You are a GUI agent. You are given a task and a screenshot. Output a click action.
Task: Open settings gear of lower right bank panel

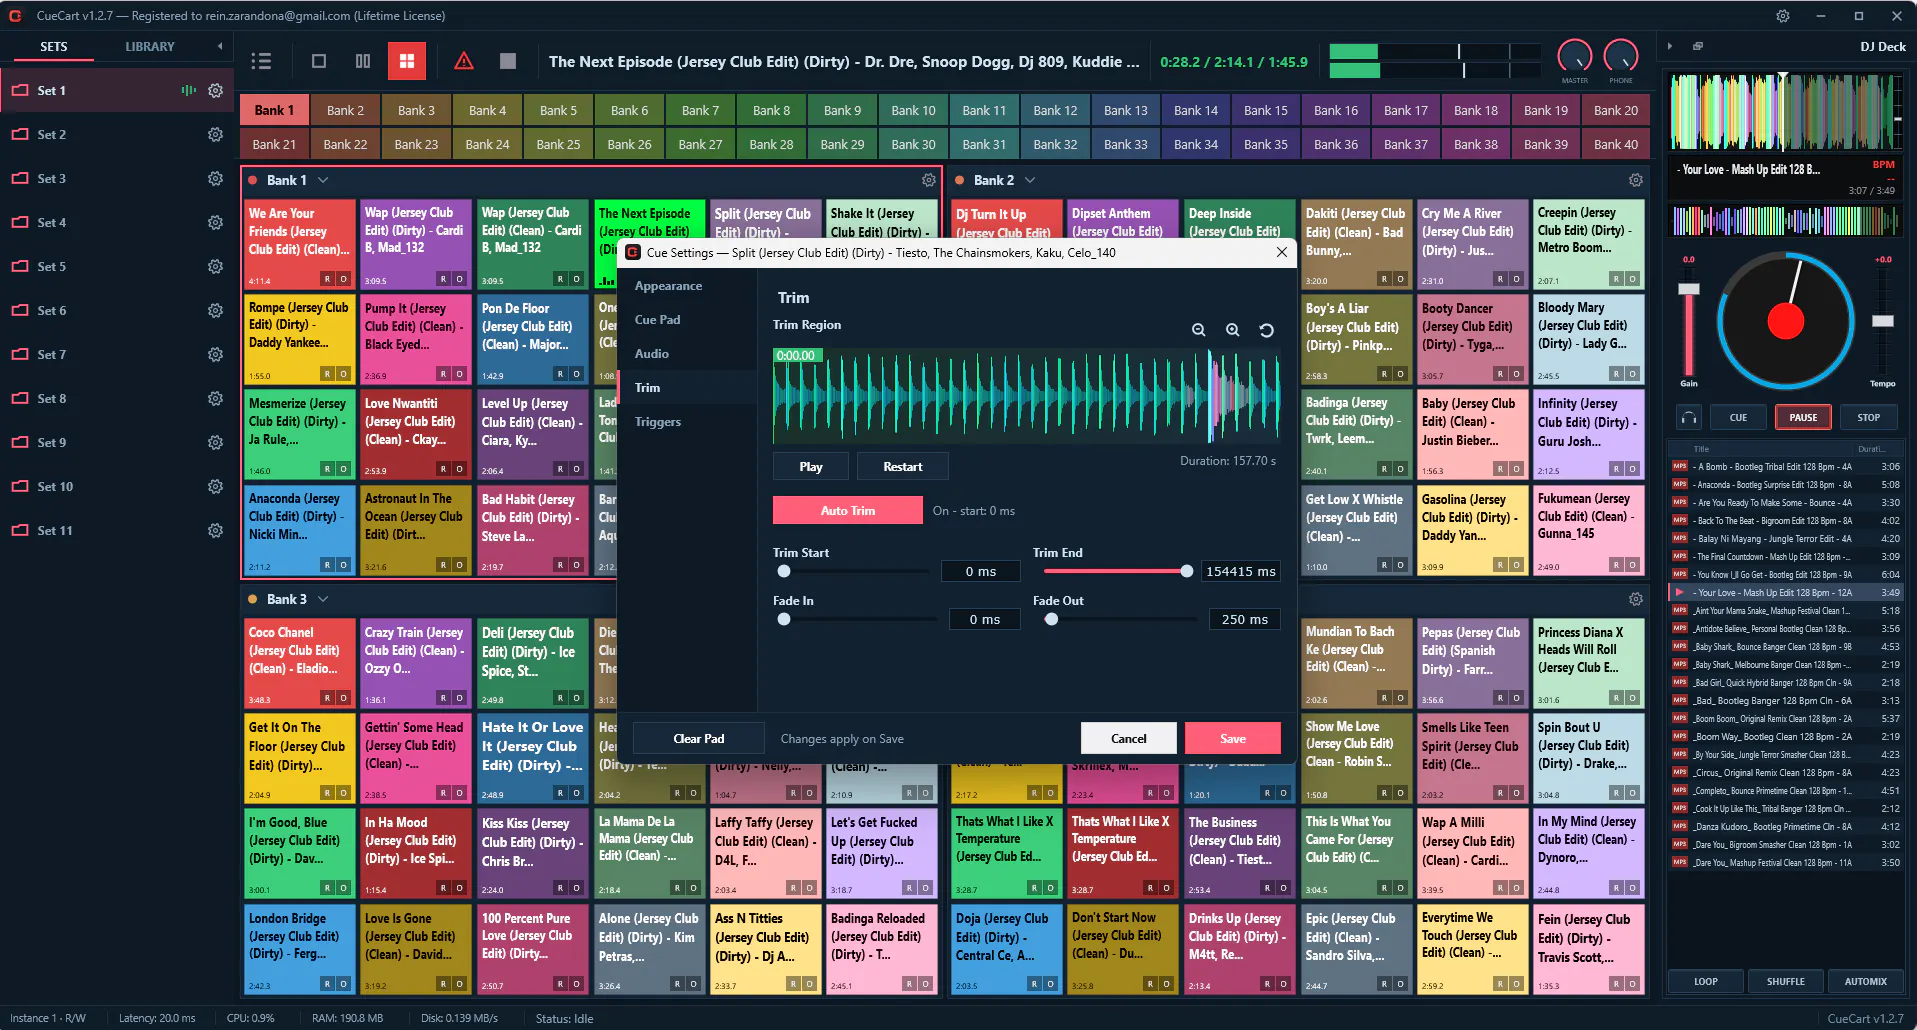click(1636, 599)
